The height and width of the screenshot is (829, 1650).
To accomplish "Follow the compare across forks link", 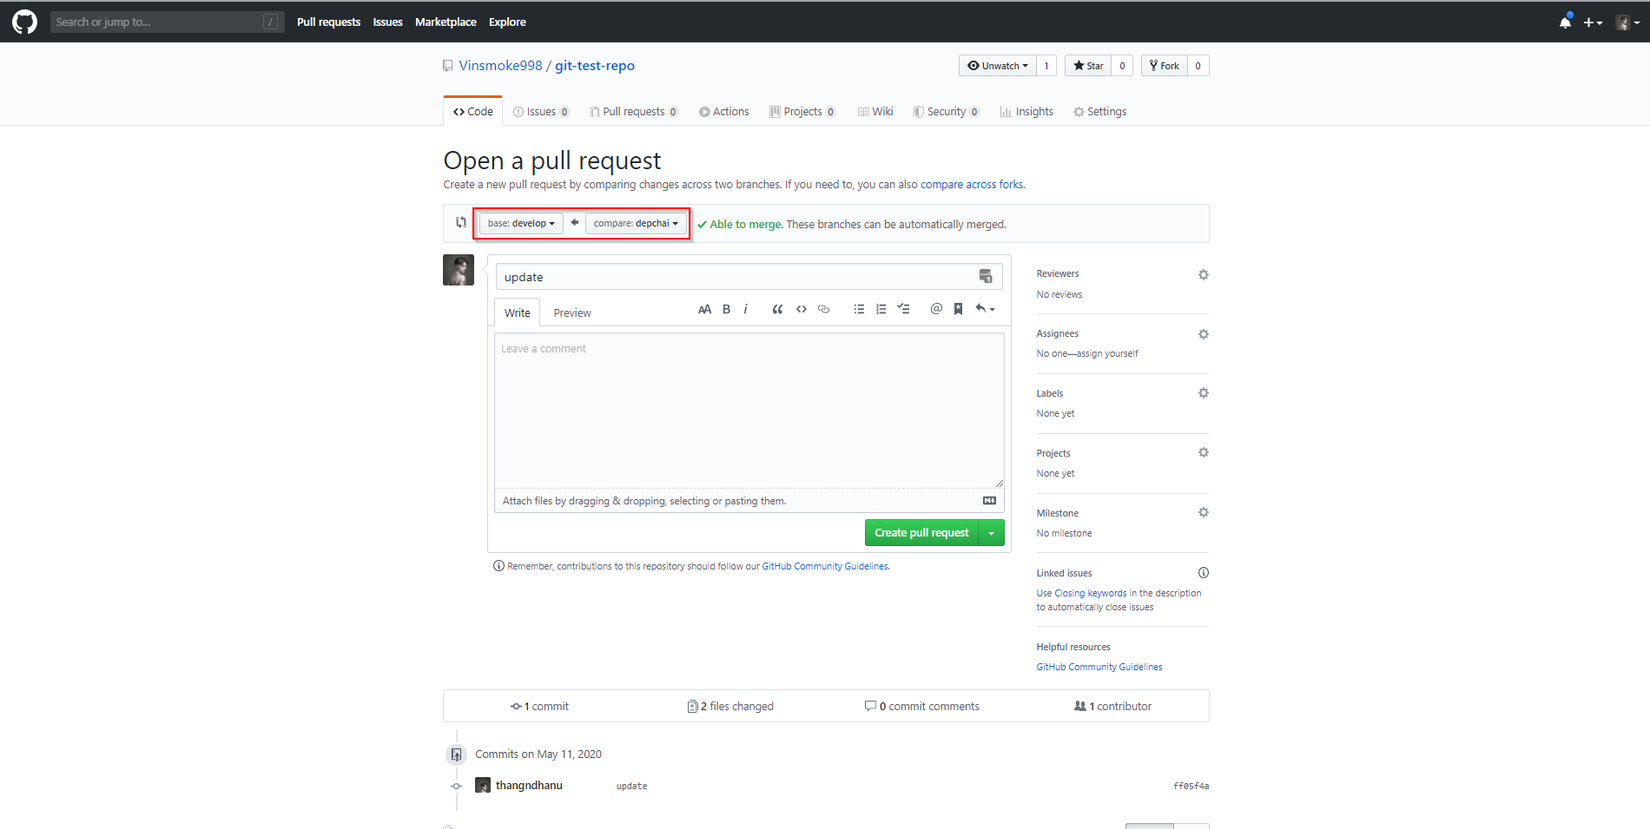I will [972, 185].
